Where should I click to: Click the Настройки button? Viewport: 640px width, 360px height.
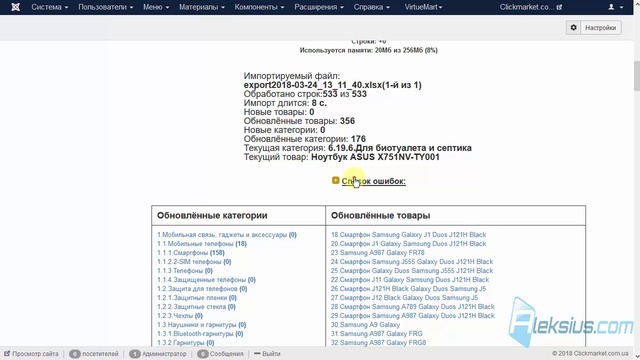tap(600, 27)
